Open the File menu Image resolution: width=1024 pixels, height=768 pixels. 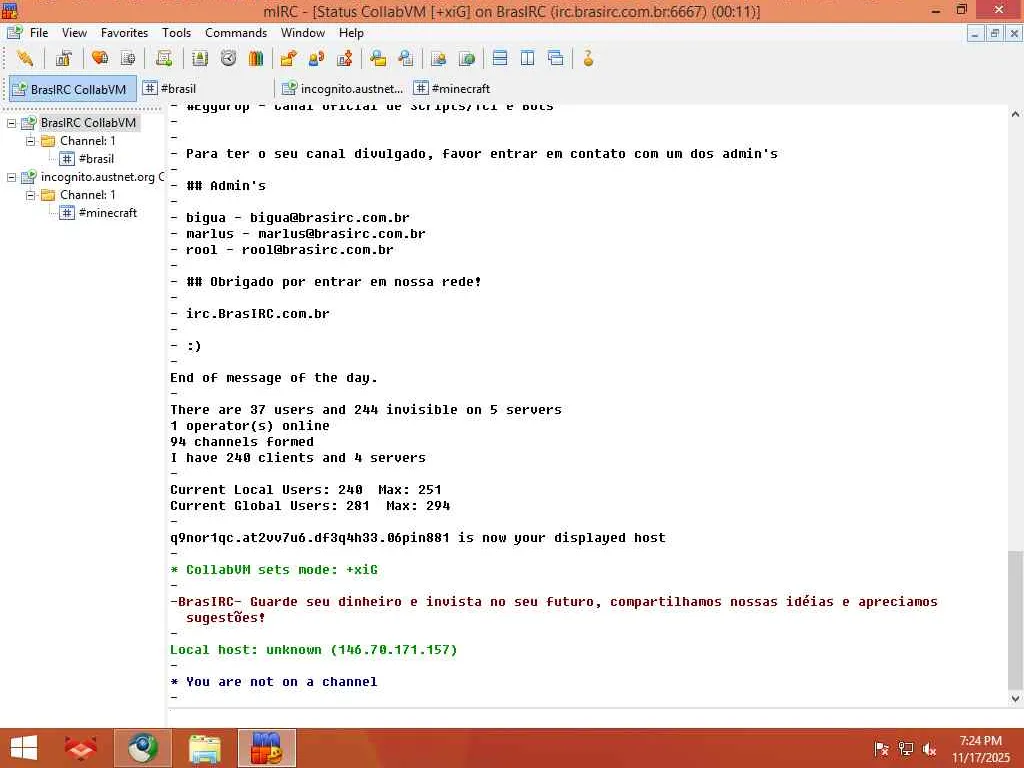(39, 33)
